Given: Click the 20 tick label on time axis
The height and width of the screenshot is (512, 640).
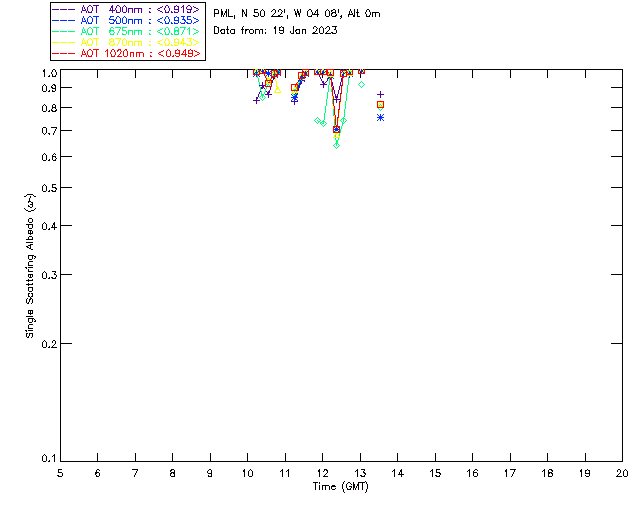Looking at the screenshot, I should 622,472.
